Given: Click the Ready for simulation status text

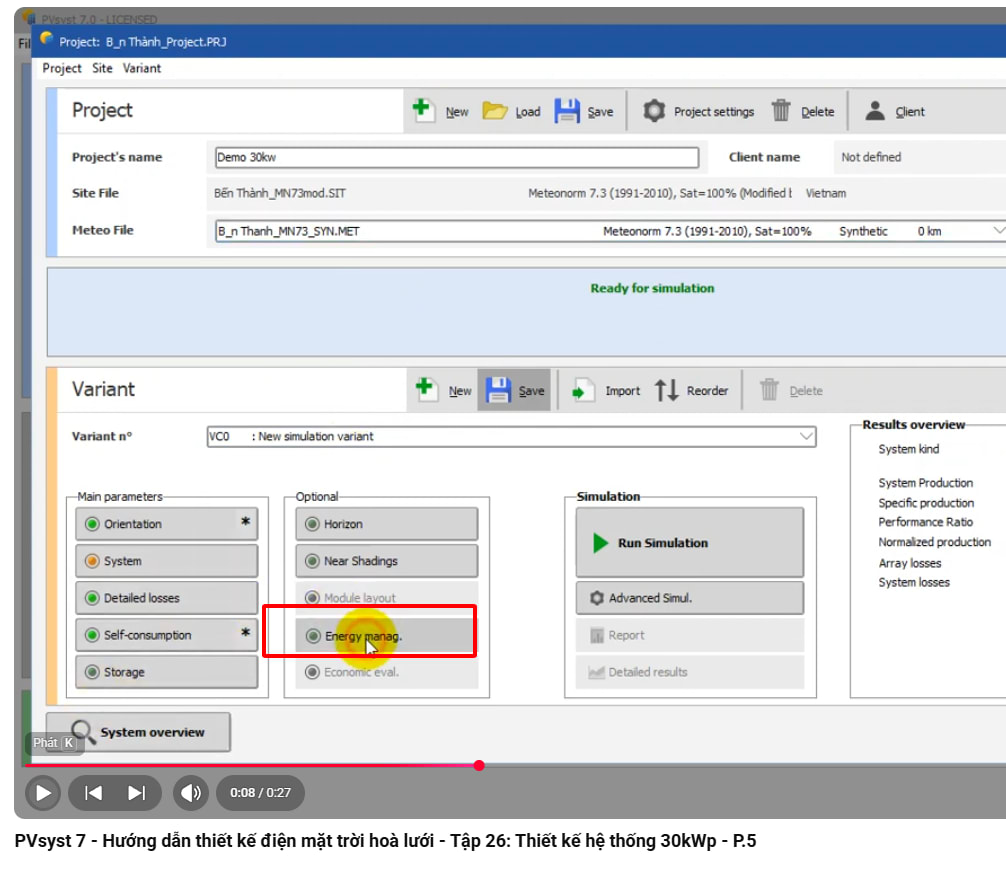Looking at the screenshot, I should coord(652,288).
